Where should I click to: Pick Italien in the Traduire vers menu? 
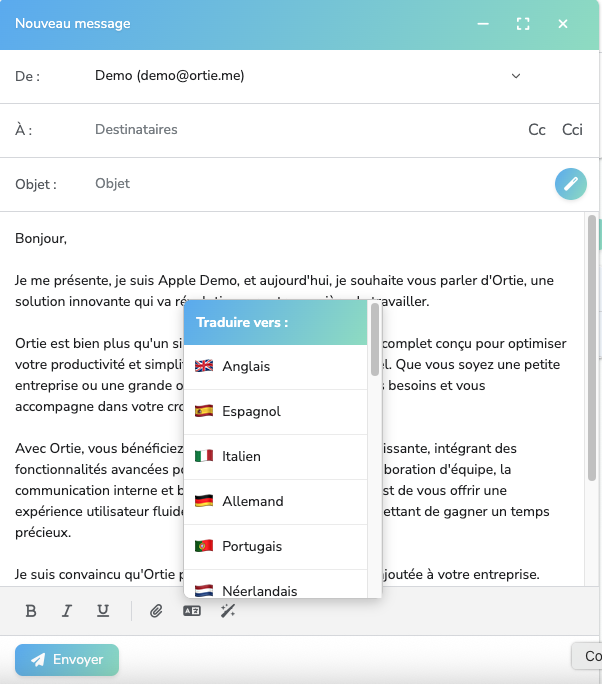coord(241,457)
